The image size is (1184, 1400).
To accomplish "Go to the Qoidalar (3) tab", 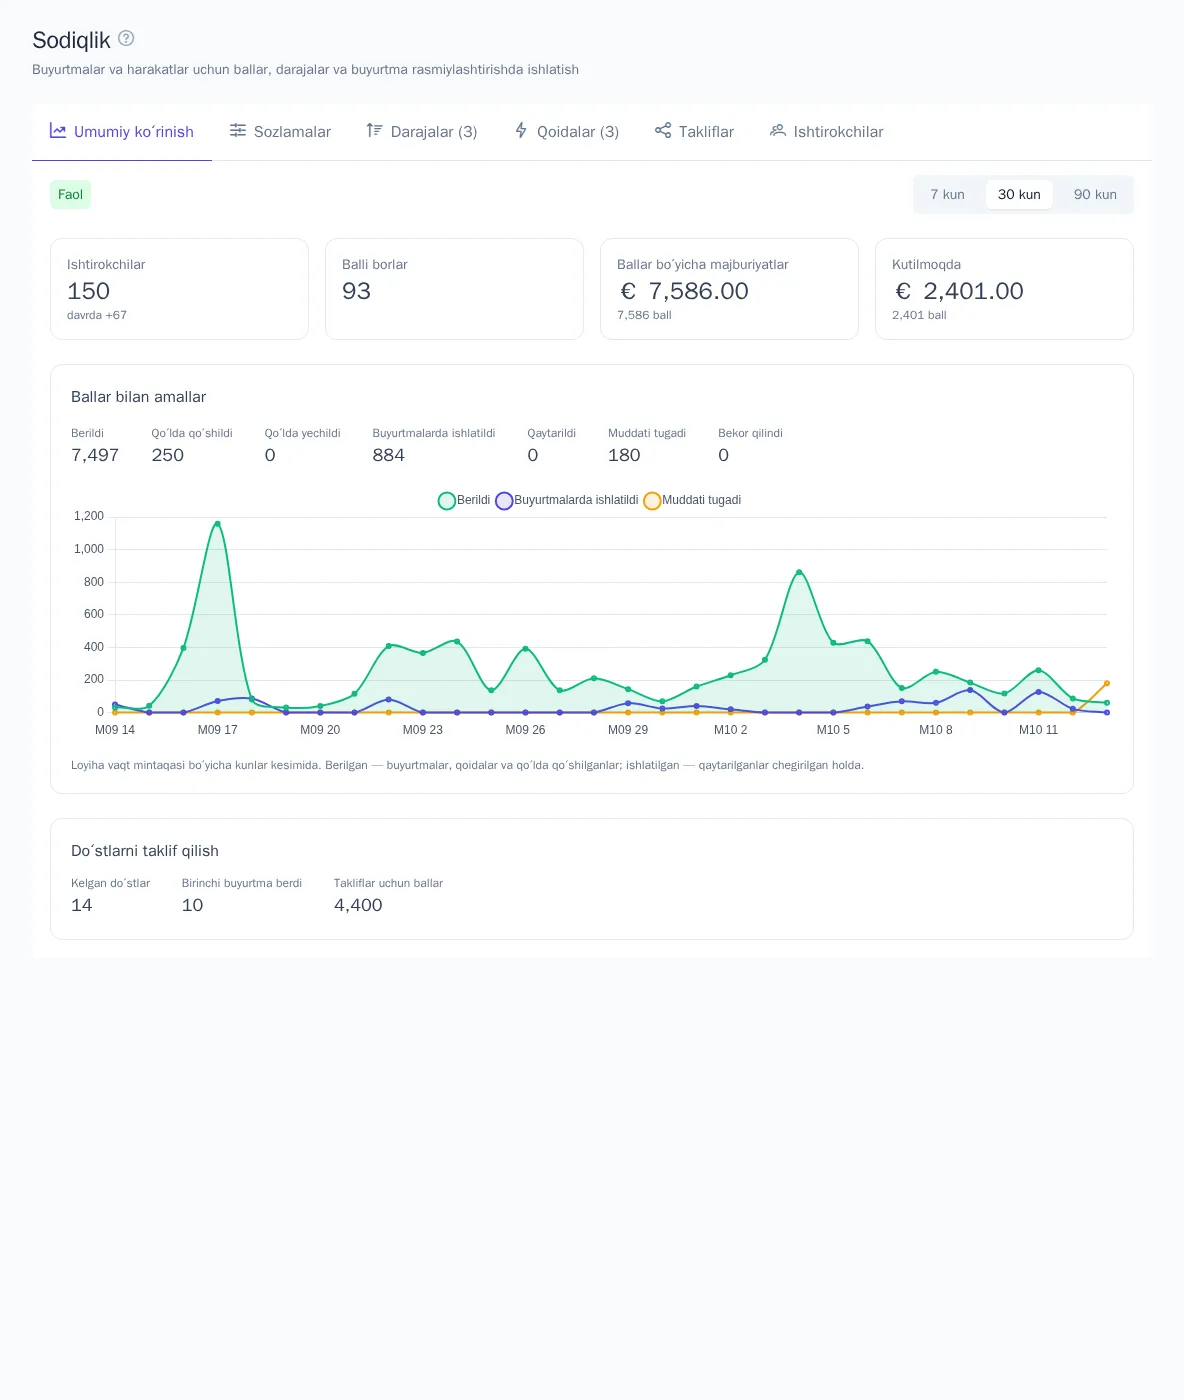I will tap(566, 132).
